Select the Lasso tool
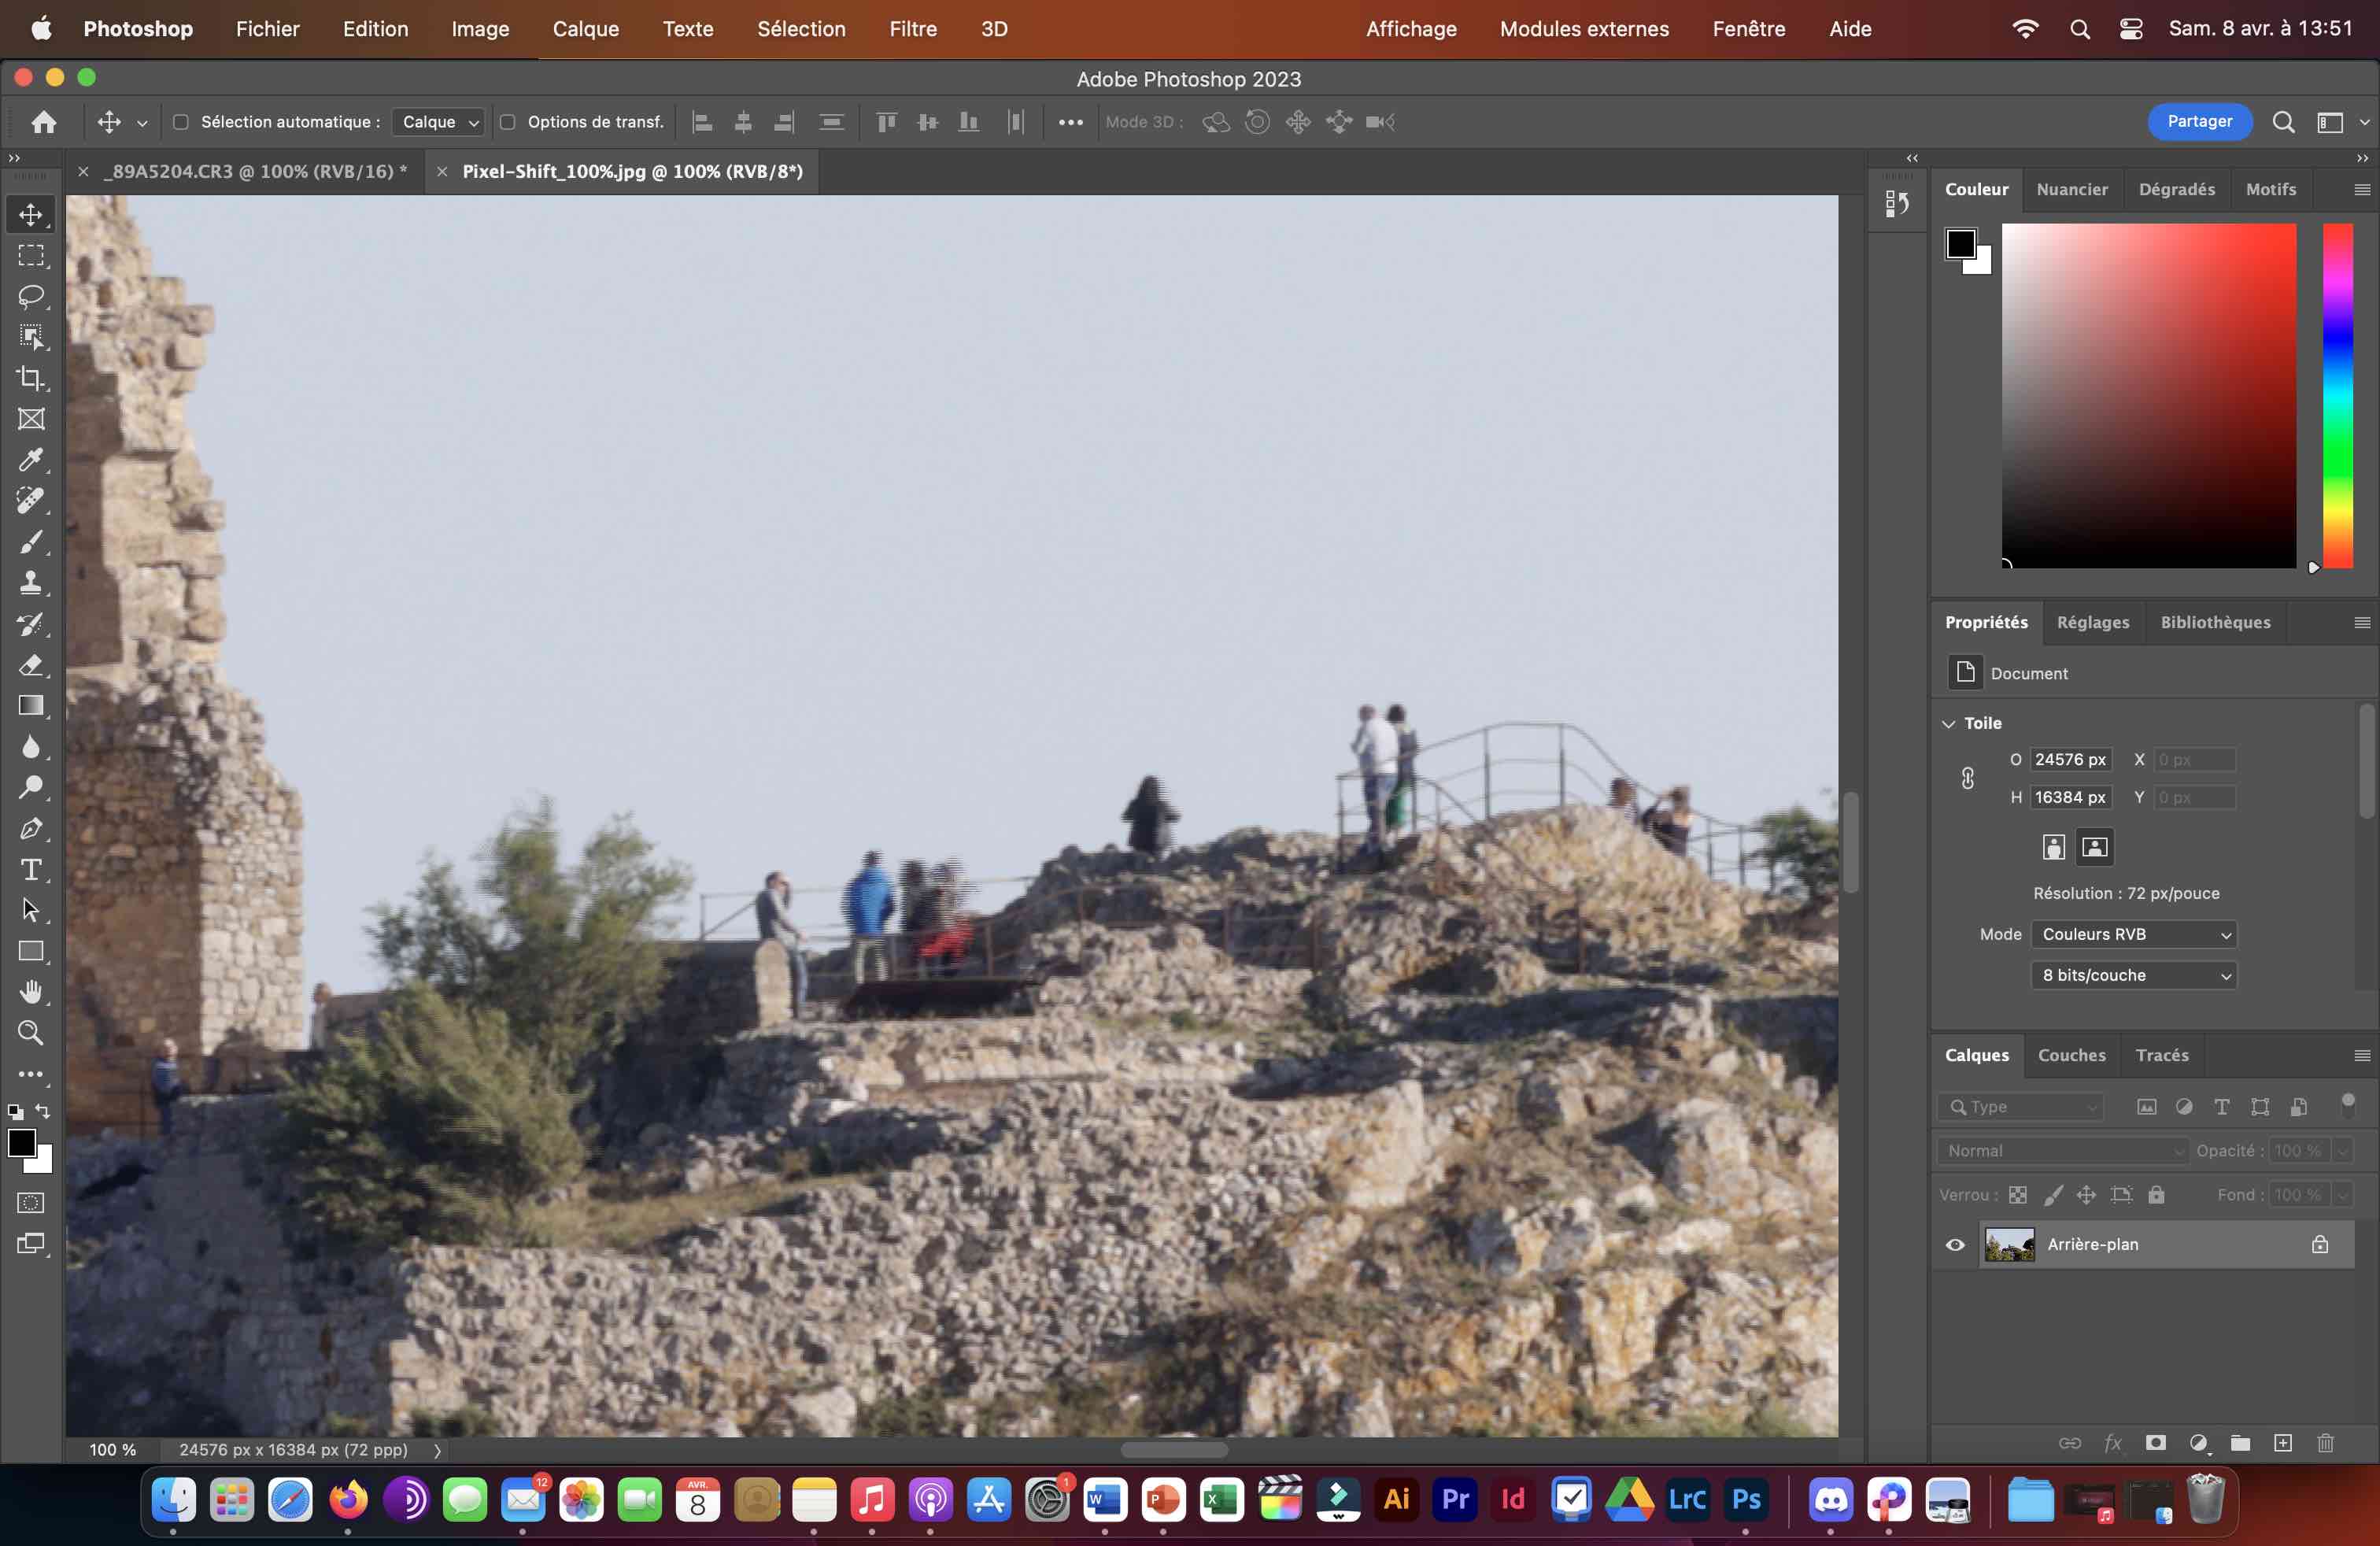Image resolution: width=2380 pixels, height=1546 pixels. (x=31, y=296)
